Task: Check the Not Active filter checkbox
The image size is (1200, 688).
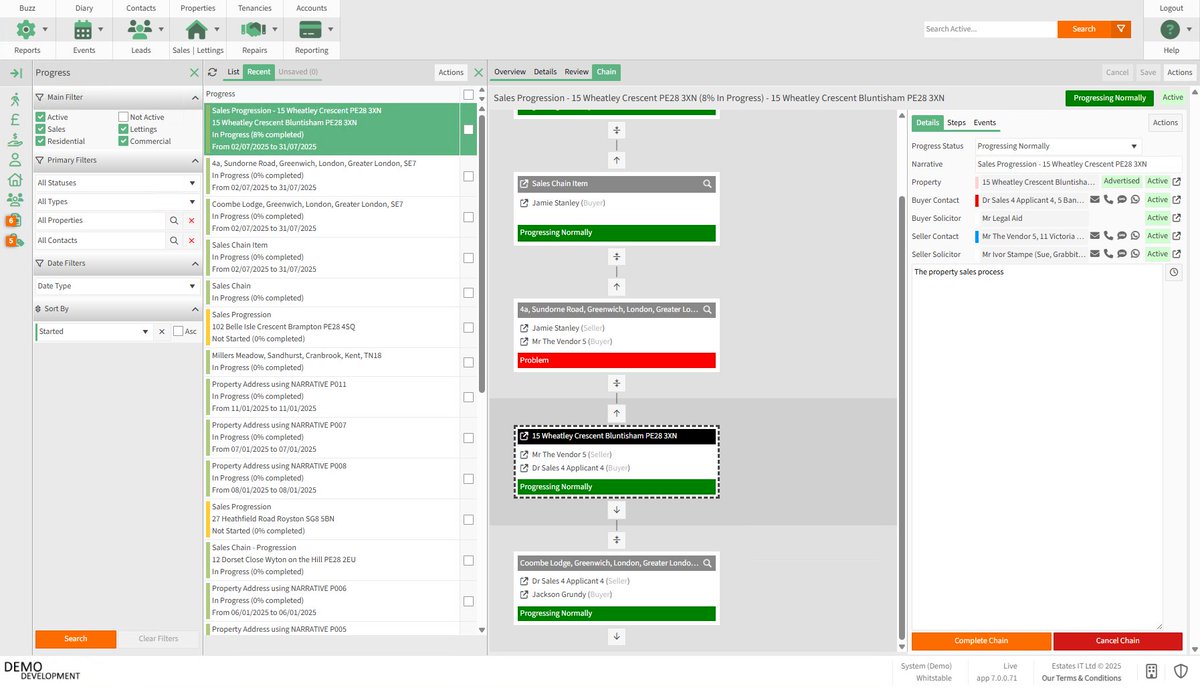Action: click(x=123, y=117)
